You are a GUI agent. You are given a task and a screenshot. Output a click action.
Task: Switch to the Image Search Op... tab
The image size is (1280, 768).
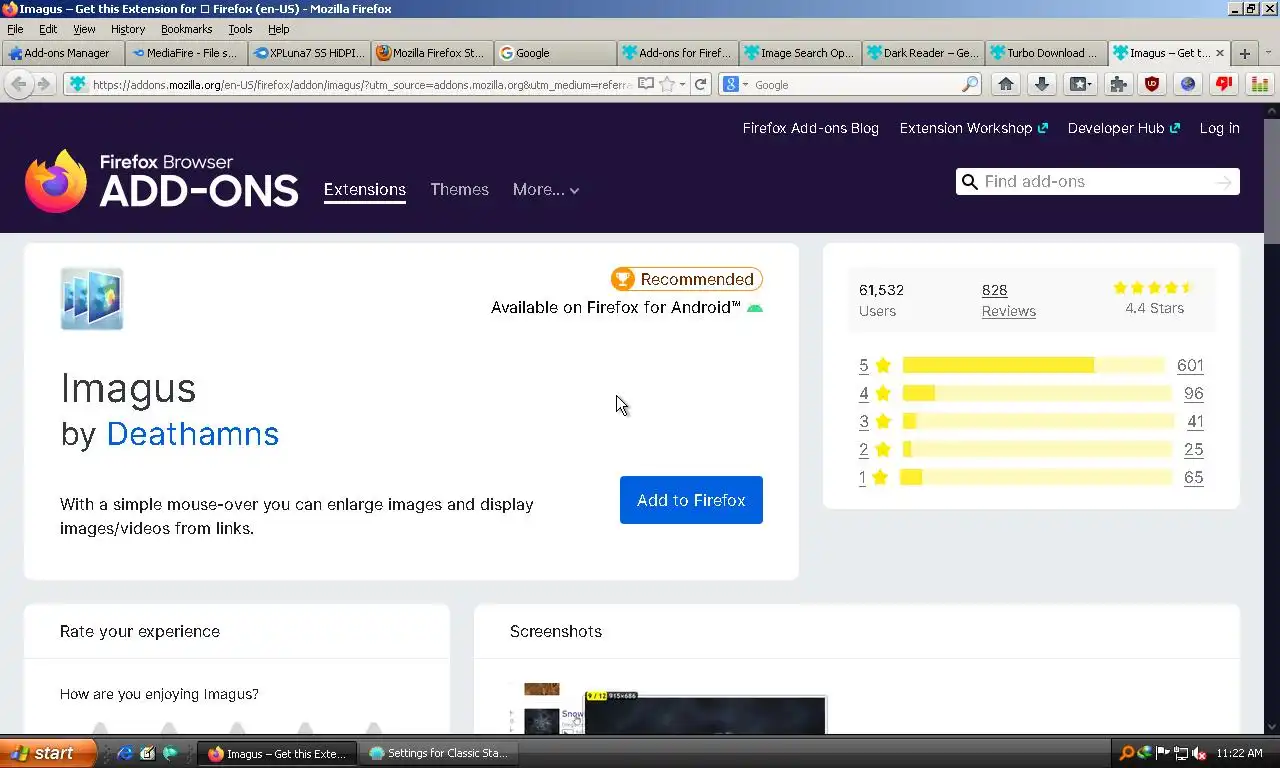(x=800, y=53)
